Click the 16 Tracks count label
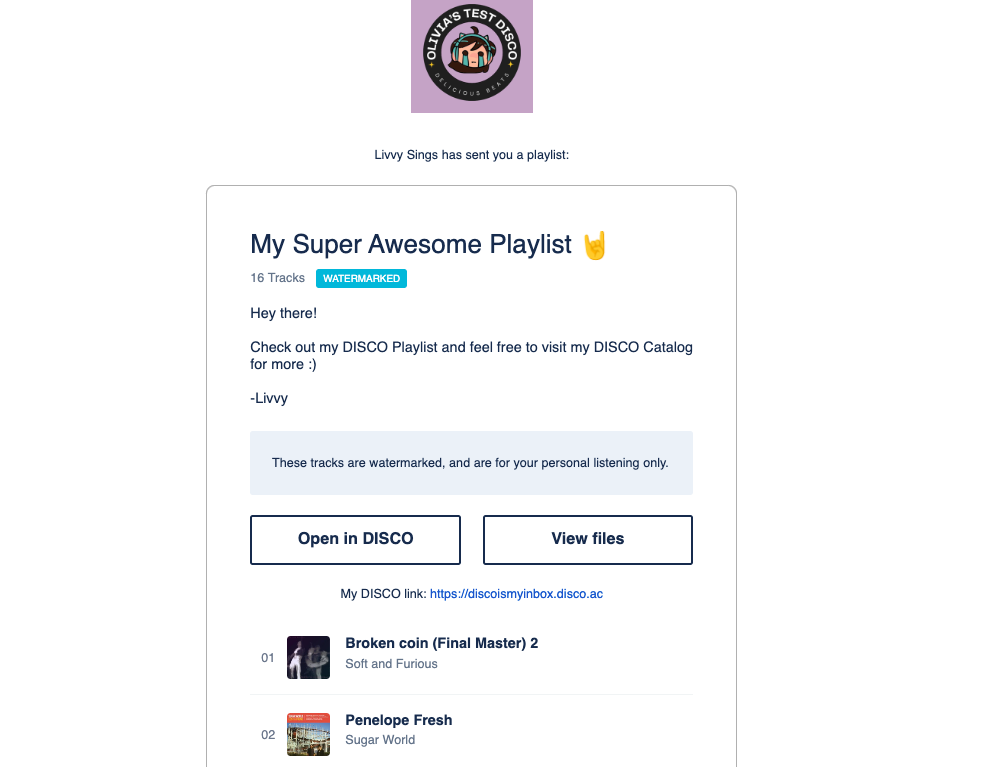Viewport: 997px width, 767px height. pos(277,278)
